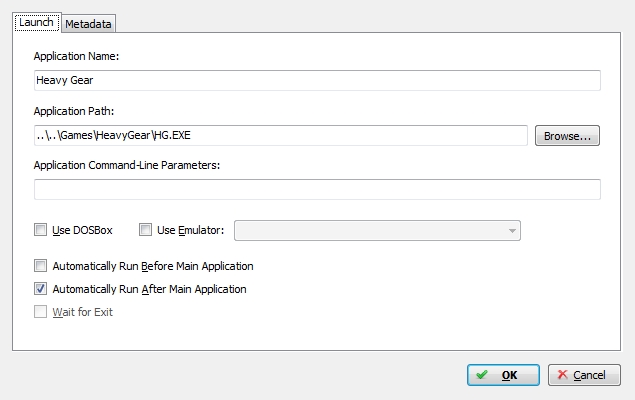The width and height of the screenshot is (635, 400).
Task: Click the red X icon on Cancel
Action: tap(562, 374)
